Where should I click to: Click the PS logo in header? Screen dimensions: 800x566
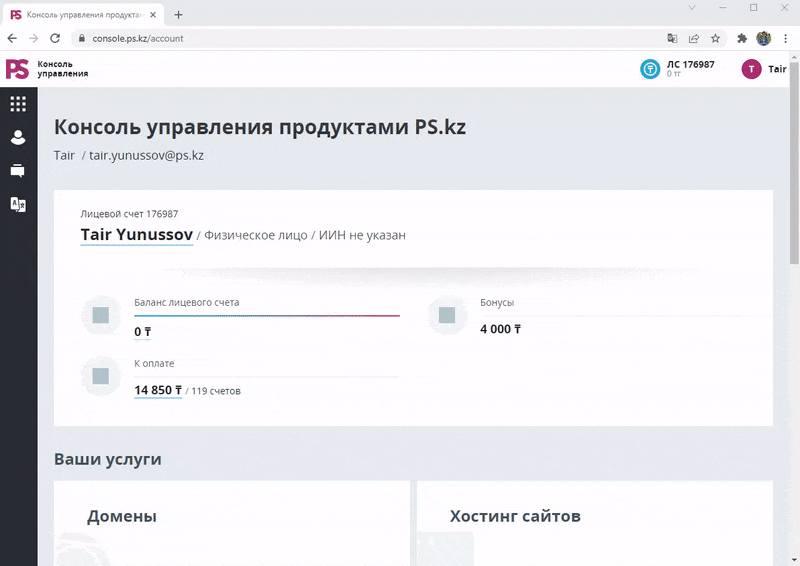(x=17, y=69)
